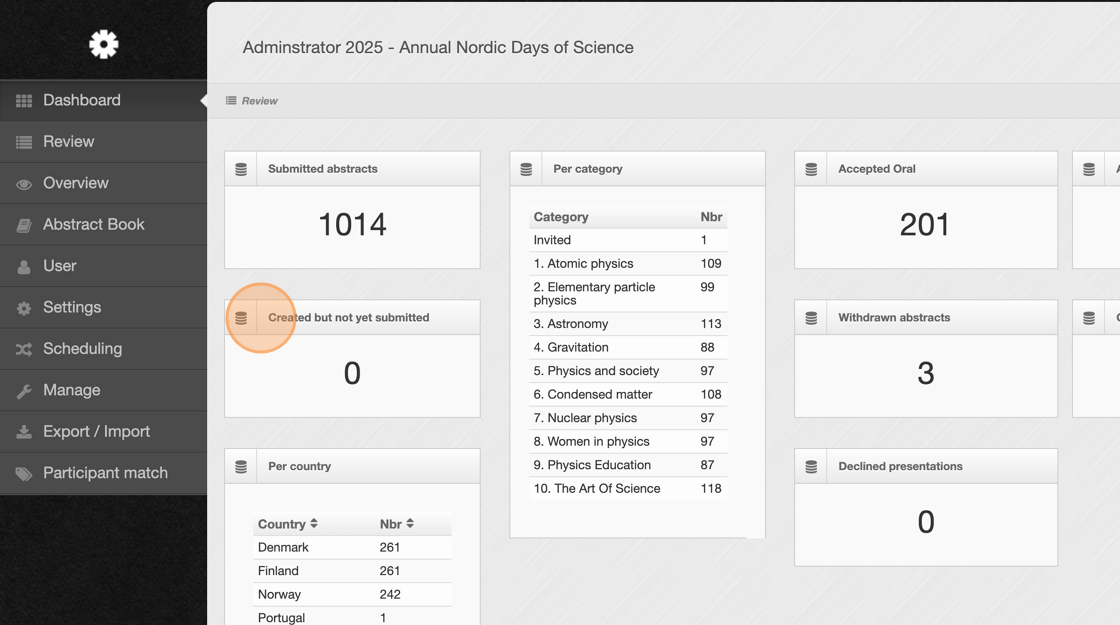Click the value 242 for Norway

pos(390,594)
